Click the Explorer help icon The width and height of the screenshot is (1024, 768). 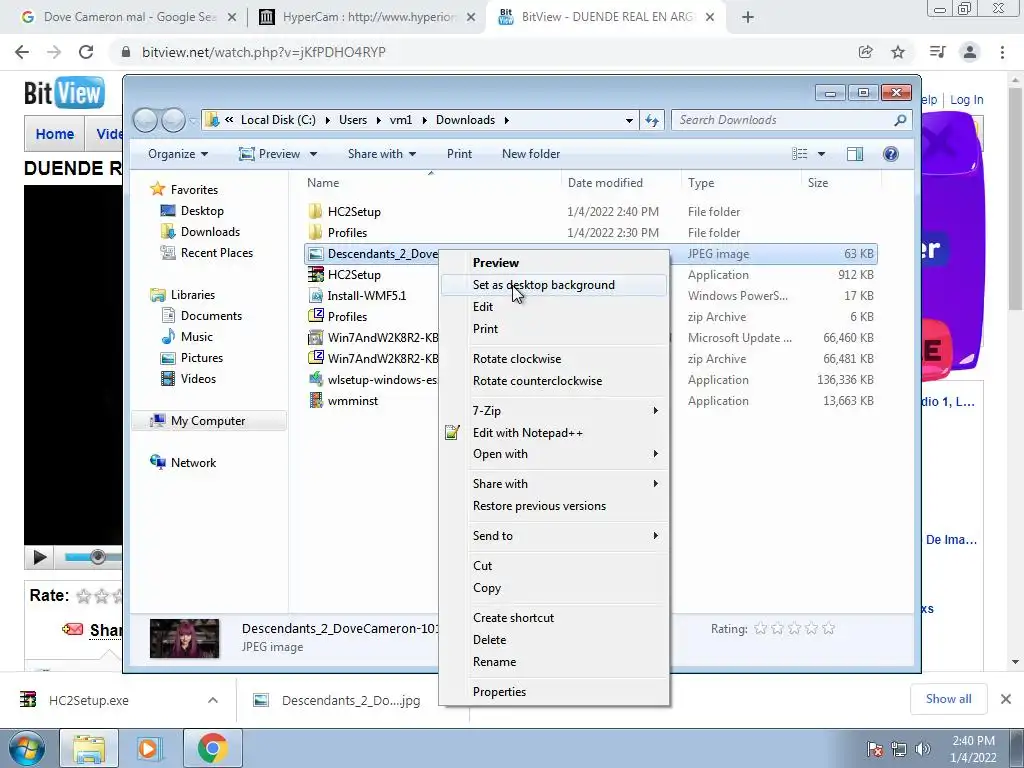point(890,154)
